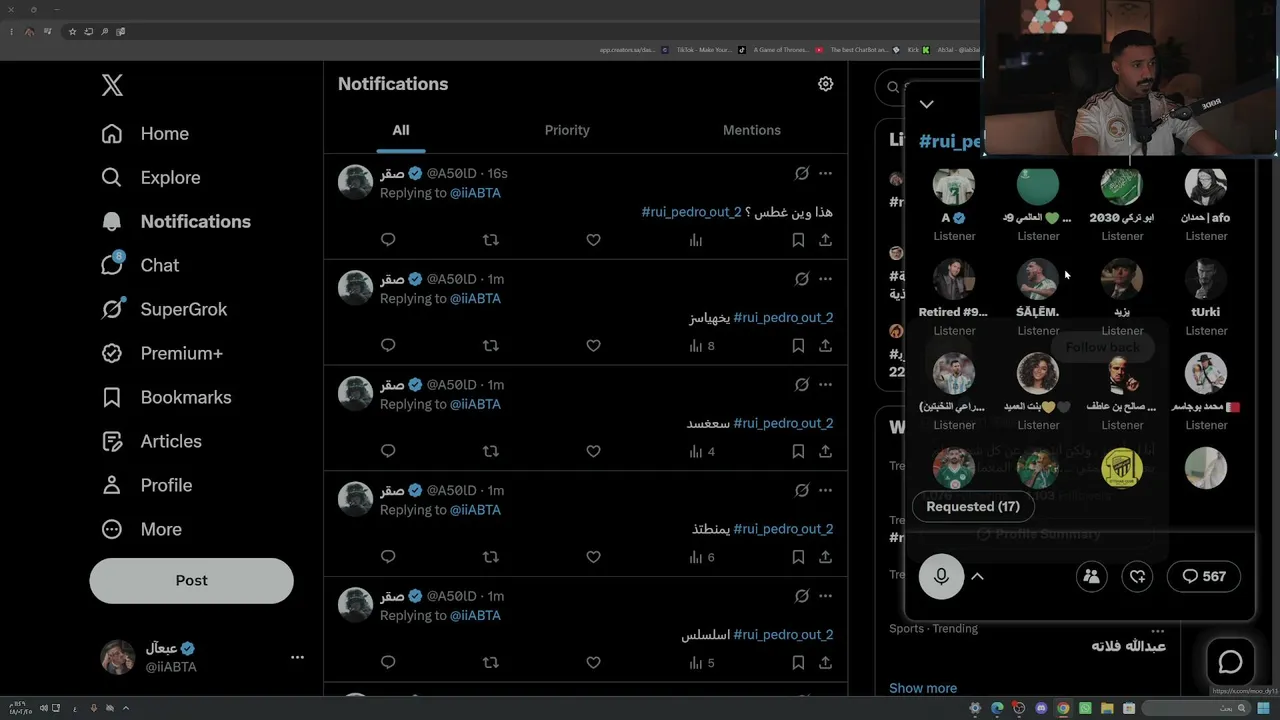Share the tweet with 6 views
The height and width of the screenshot is (720, 1280).
[825, 557]
